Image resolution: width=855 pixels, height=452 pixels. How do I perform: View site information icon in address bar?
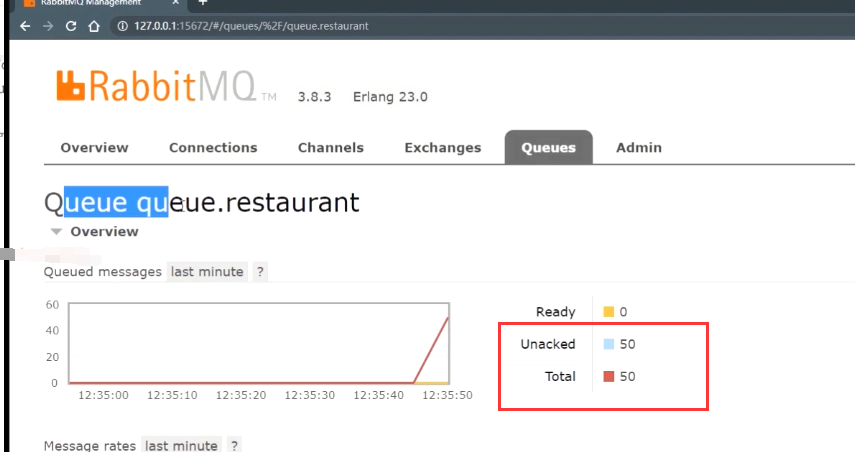(123, 26)
